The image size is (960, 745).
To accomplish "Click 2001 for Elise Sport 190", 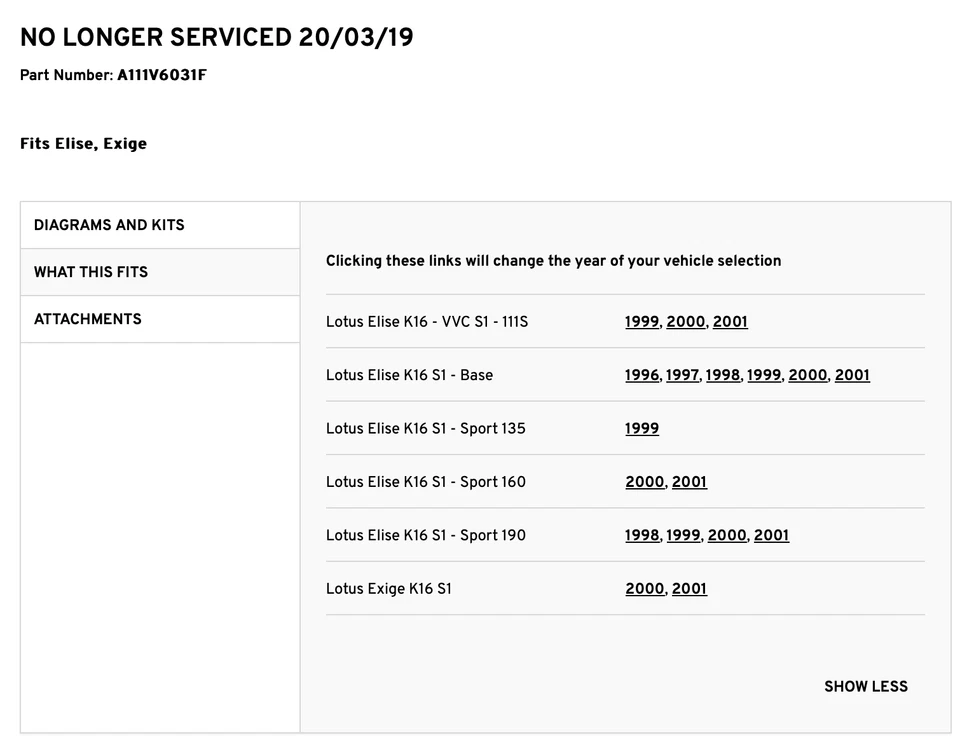I will tap(771, 535).
